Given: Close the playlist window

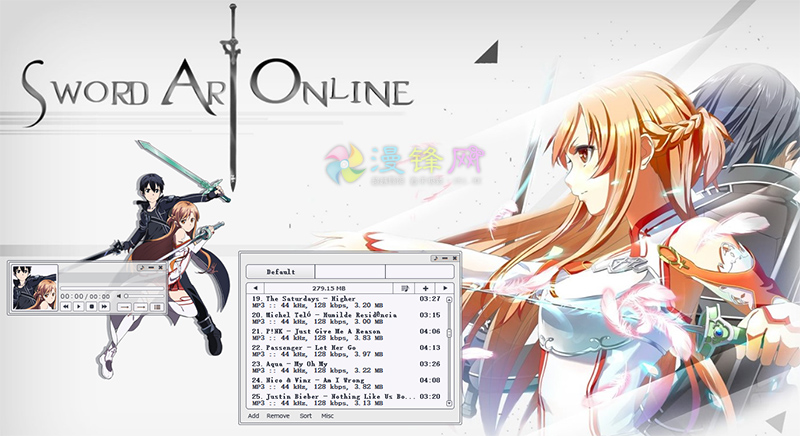Looking at the screenshot, I should coord(454,258).
